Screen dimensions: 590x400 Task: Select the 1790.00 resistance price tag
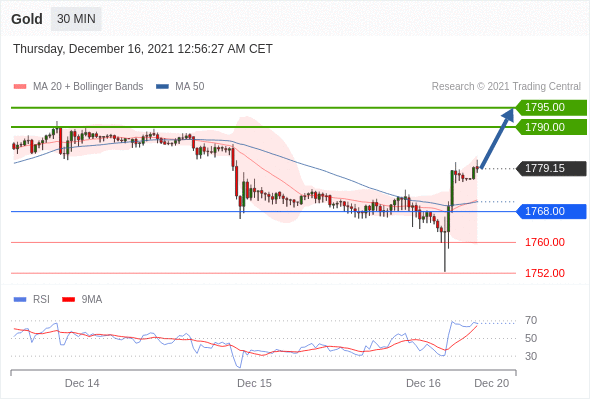pyautogui.click(x=551, y=127)
